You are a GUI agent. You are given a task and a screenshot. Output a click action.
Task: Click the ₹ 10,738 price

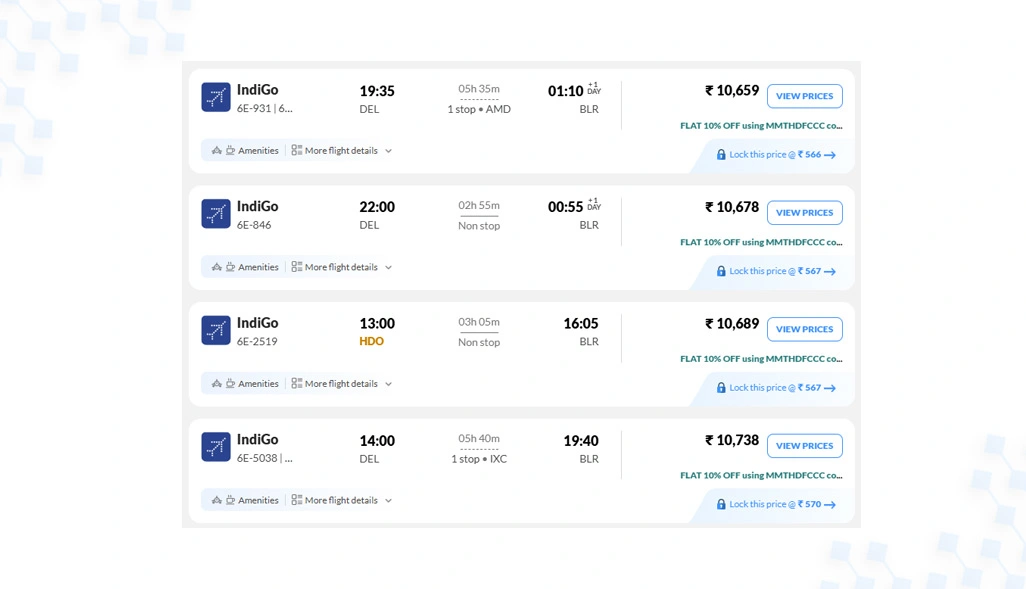point(732,440)
